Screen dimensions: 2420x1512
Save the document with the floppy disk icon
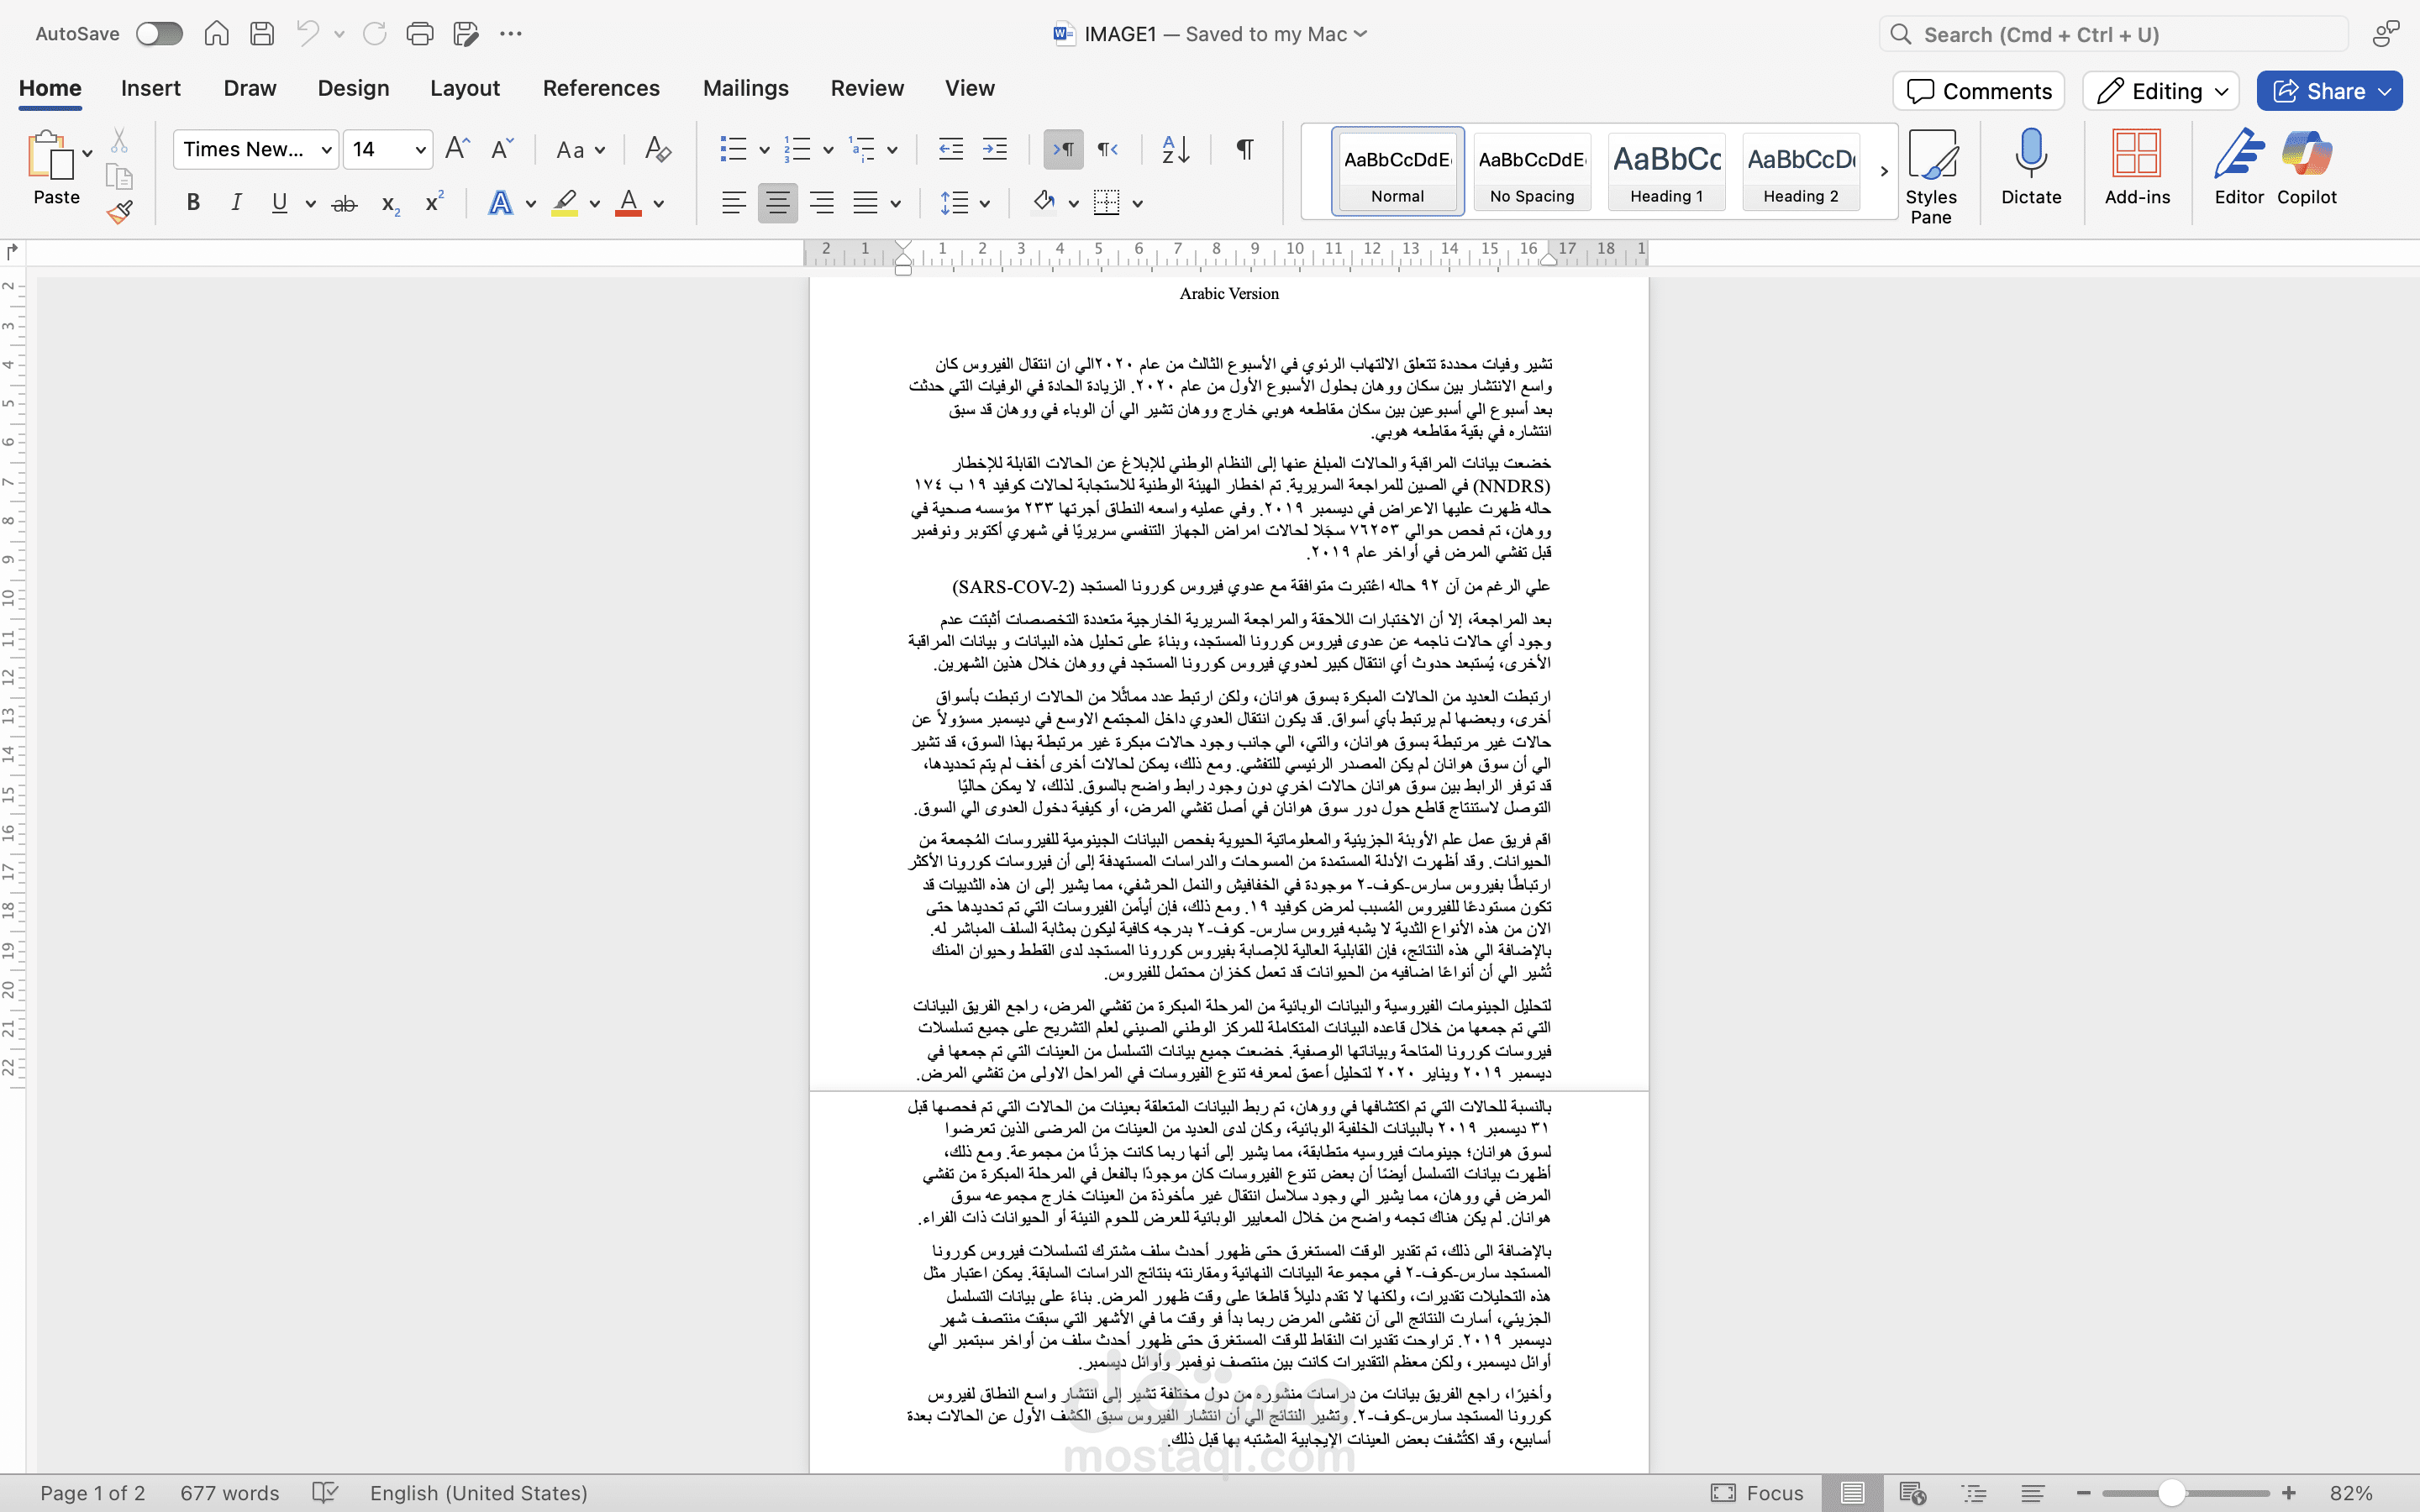(262, 34)
